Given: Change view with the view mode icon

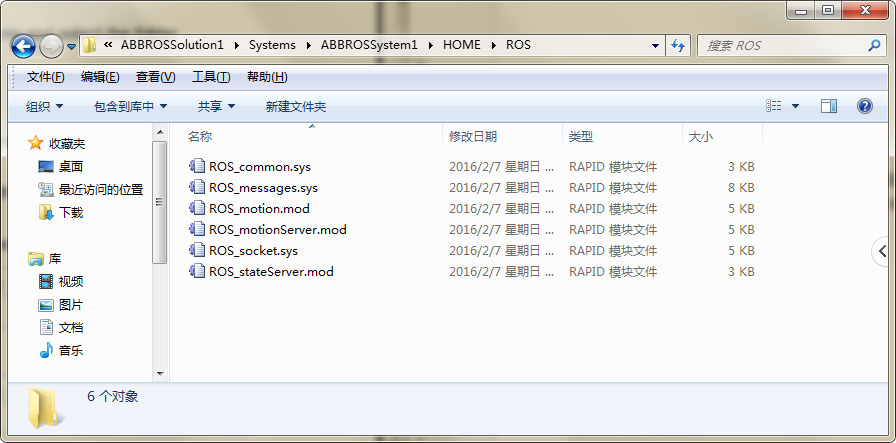Looking at the screenshot, I should tap(774, 106).
